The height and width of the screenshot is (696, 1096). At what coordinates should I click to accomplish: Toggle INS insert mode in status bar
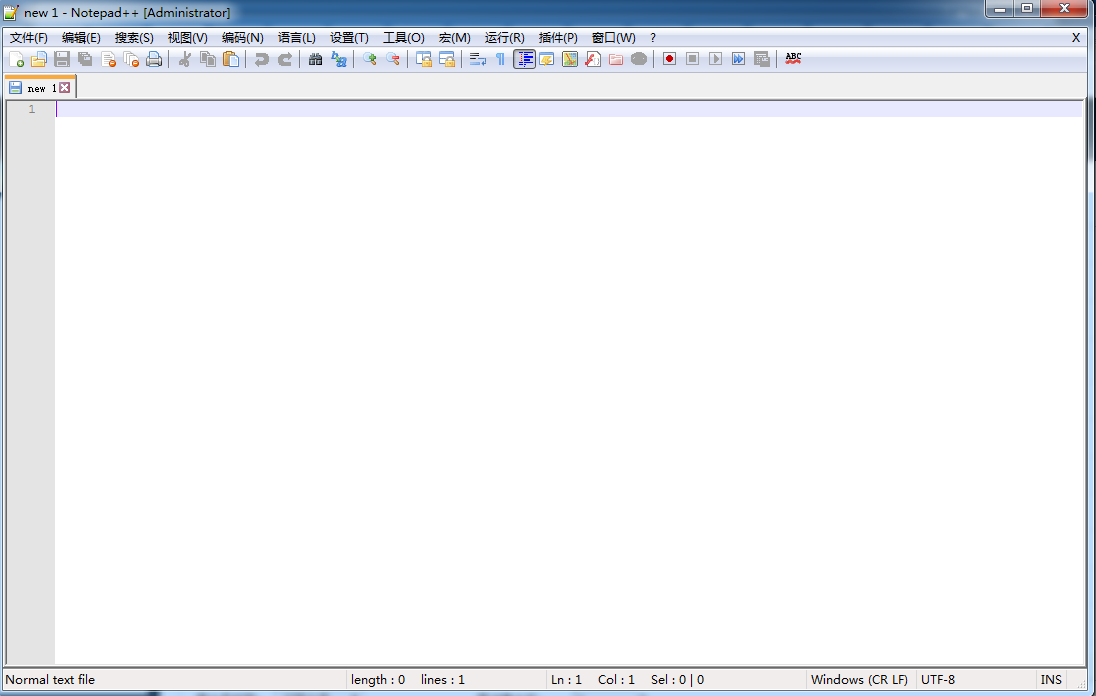click(1051, 679)
